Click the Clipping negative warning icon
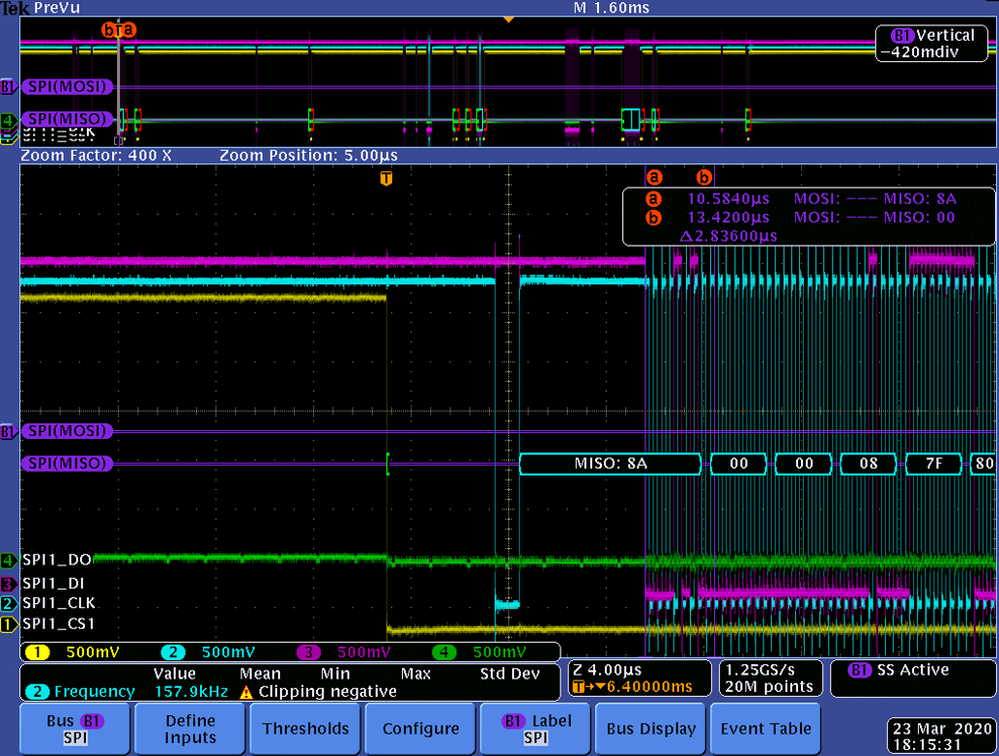 pos(245,691)
